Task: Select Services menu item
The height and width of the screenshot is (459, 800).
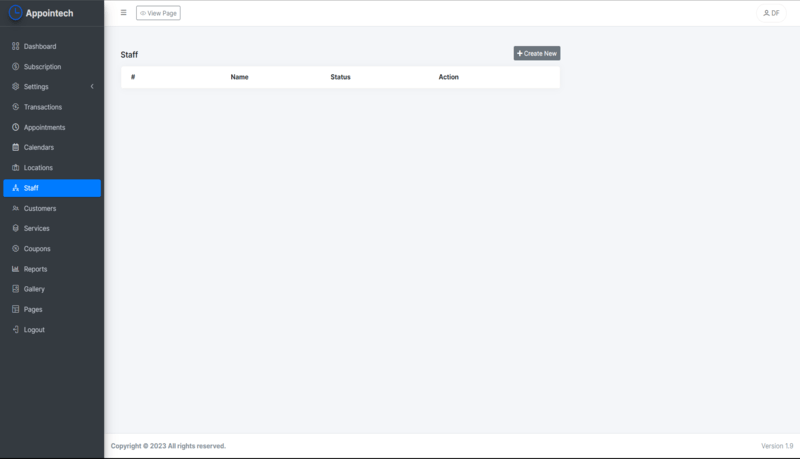Action: pyautogui.click(x=36, y=228)
